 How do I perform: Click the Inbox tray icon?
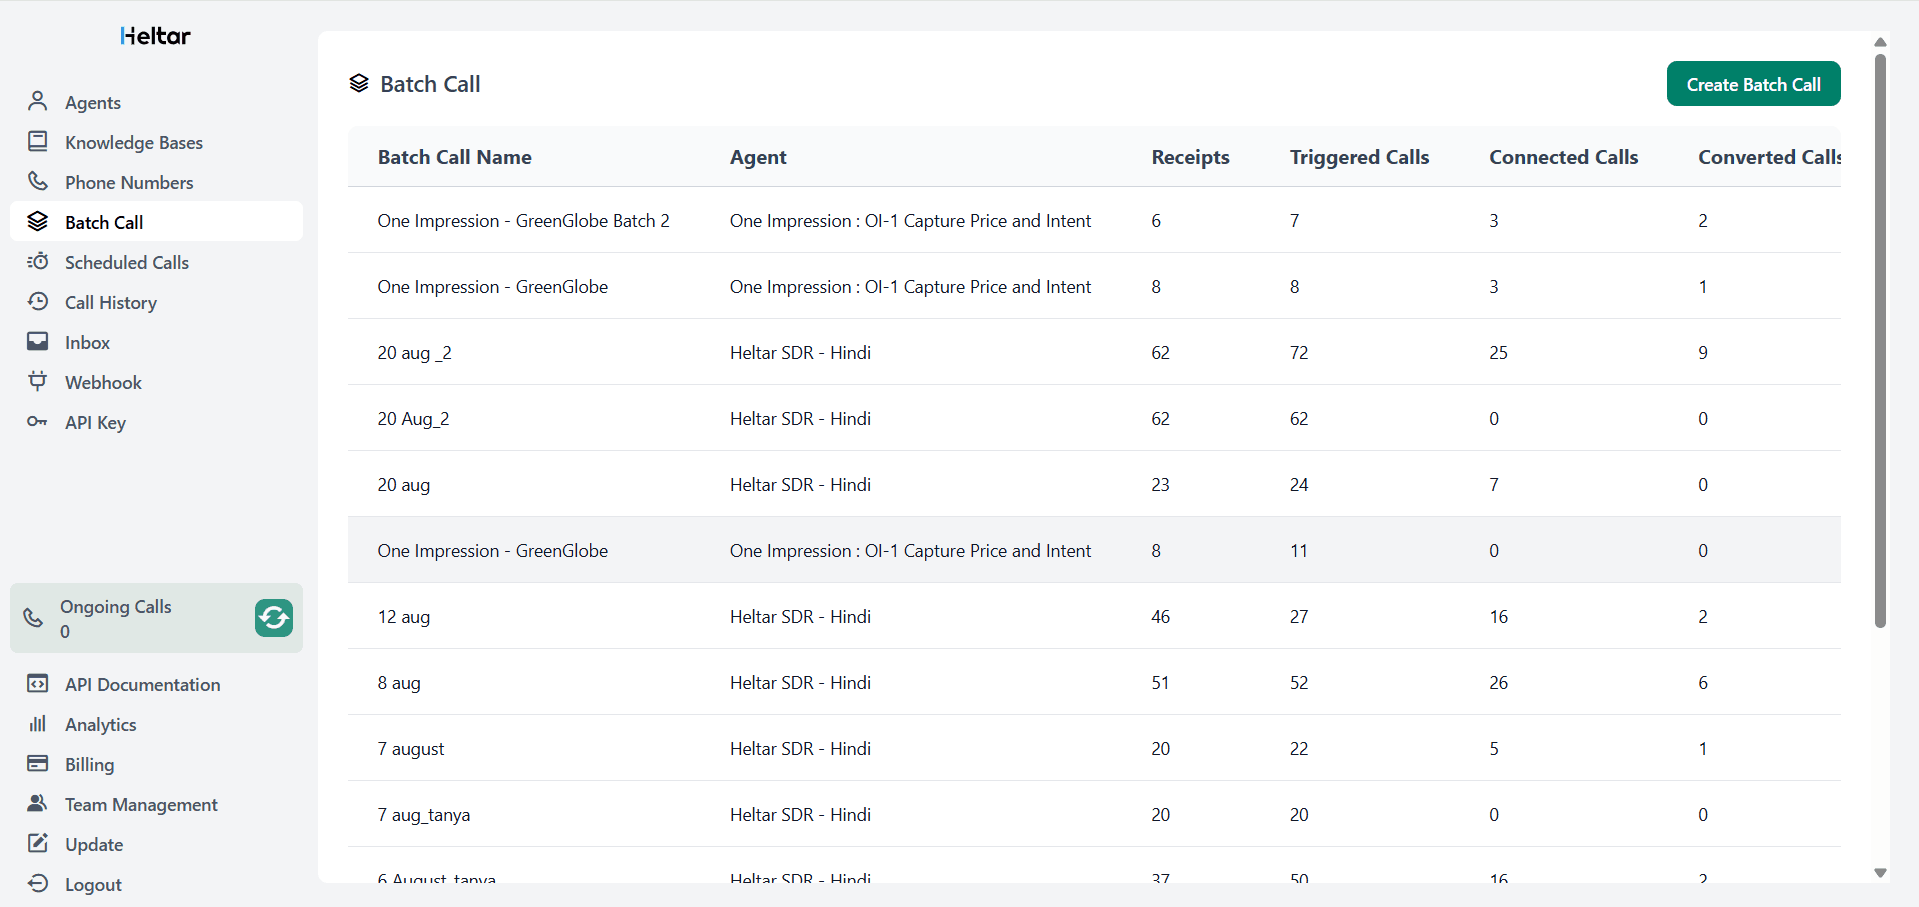(x=38, y=341)
